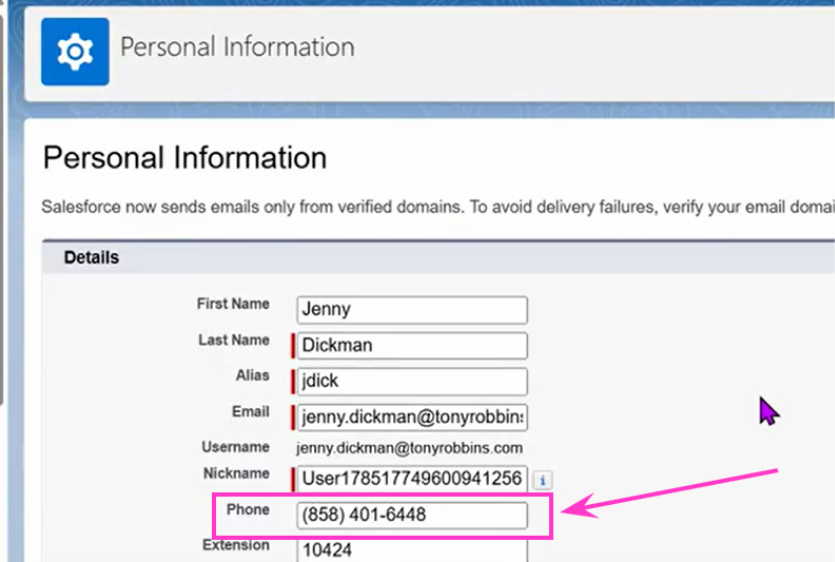Click the blue gear Personal Information icon

[x=75, y=52]
